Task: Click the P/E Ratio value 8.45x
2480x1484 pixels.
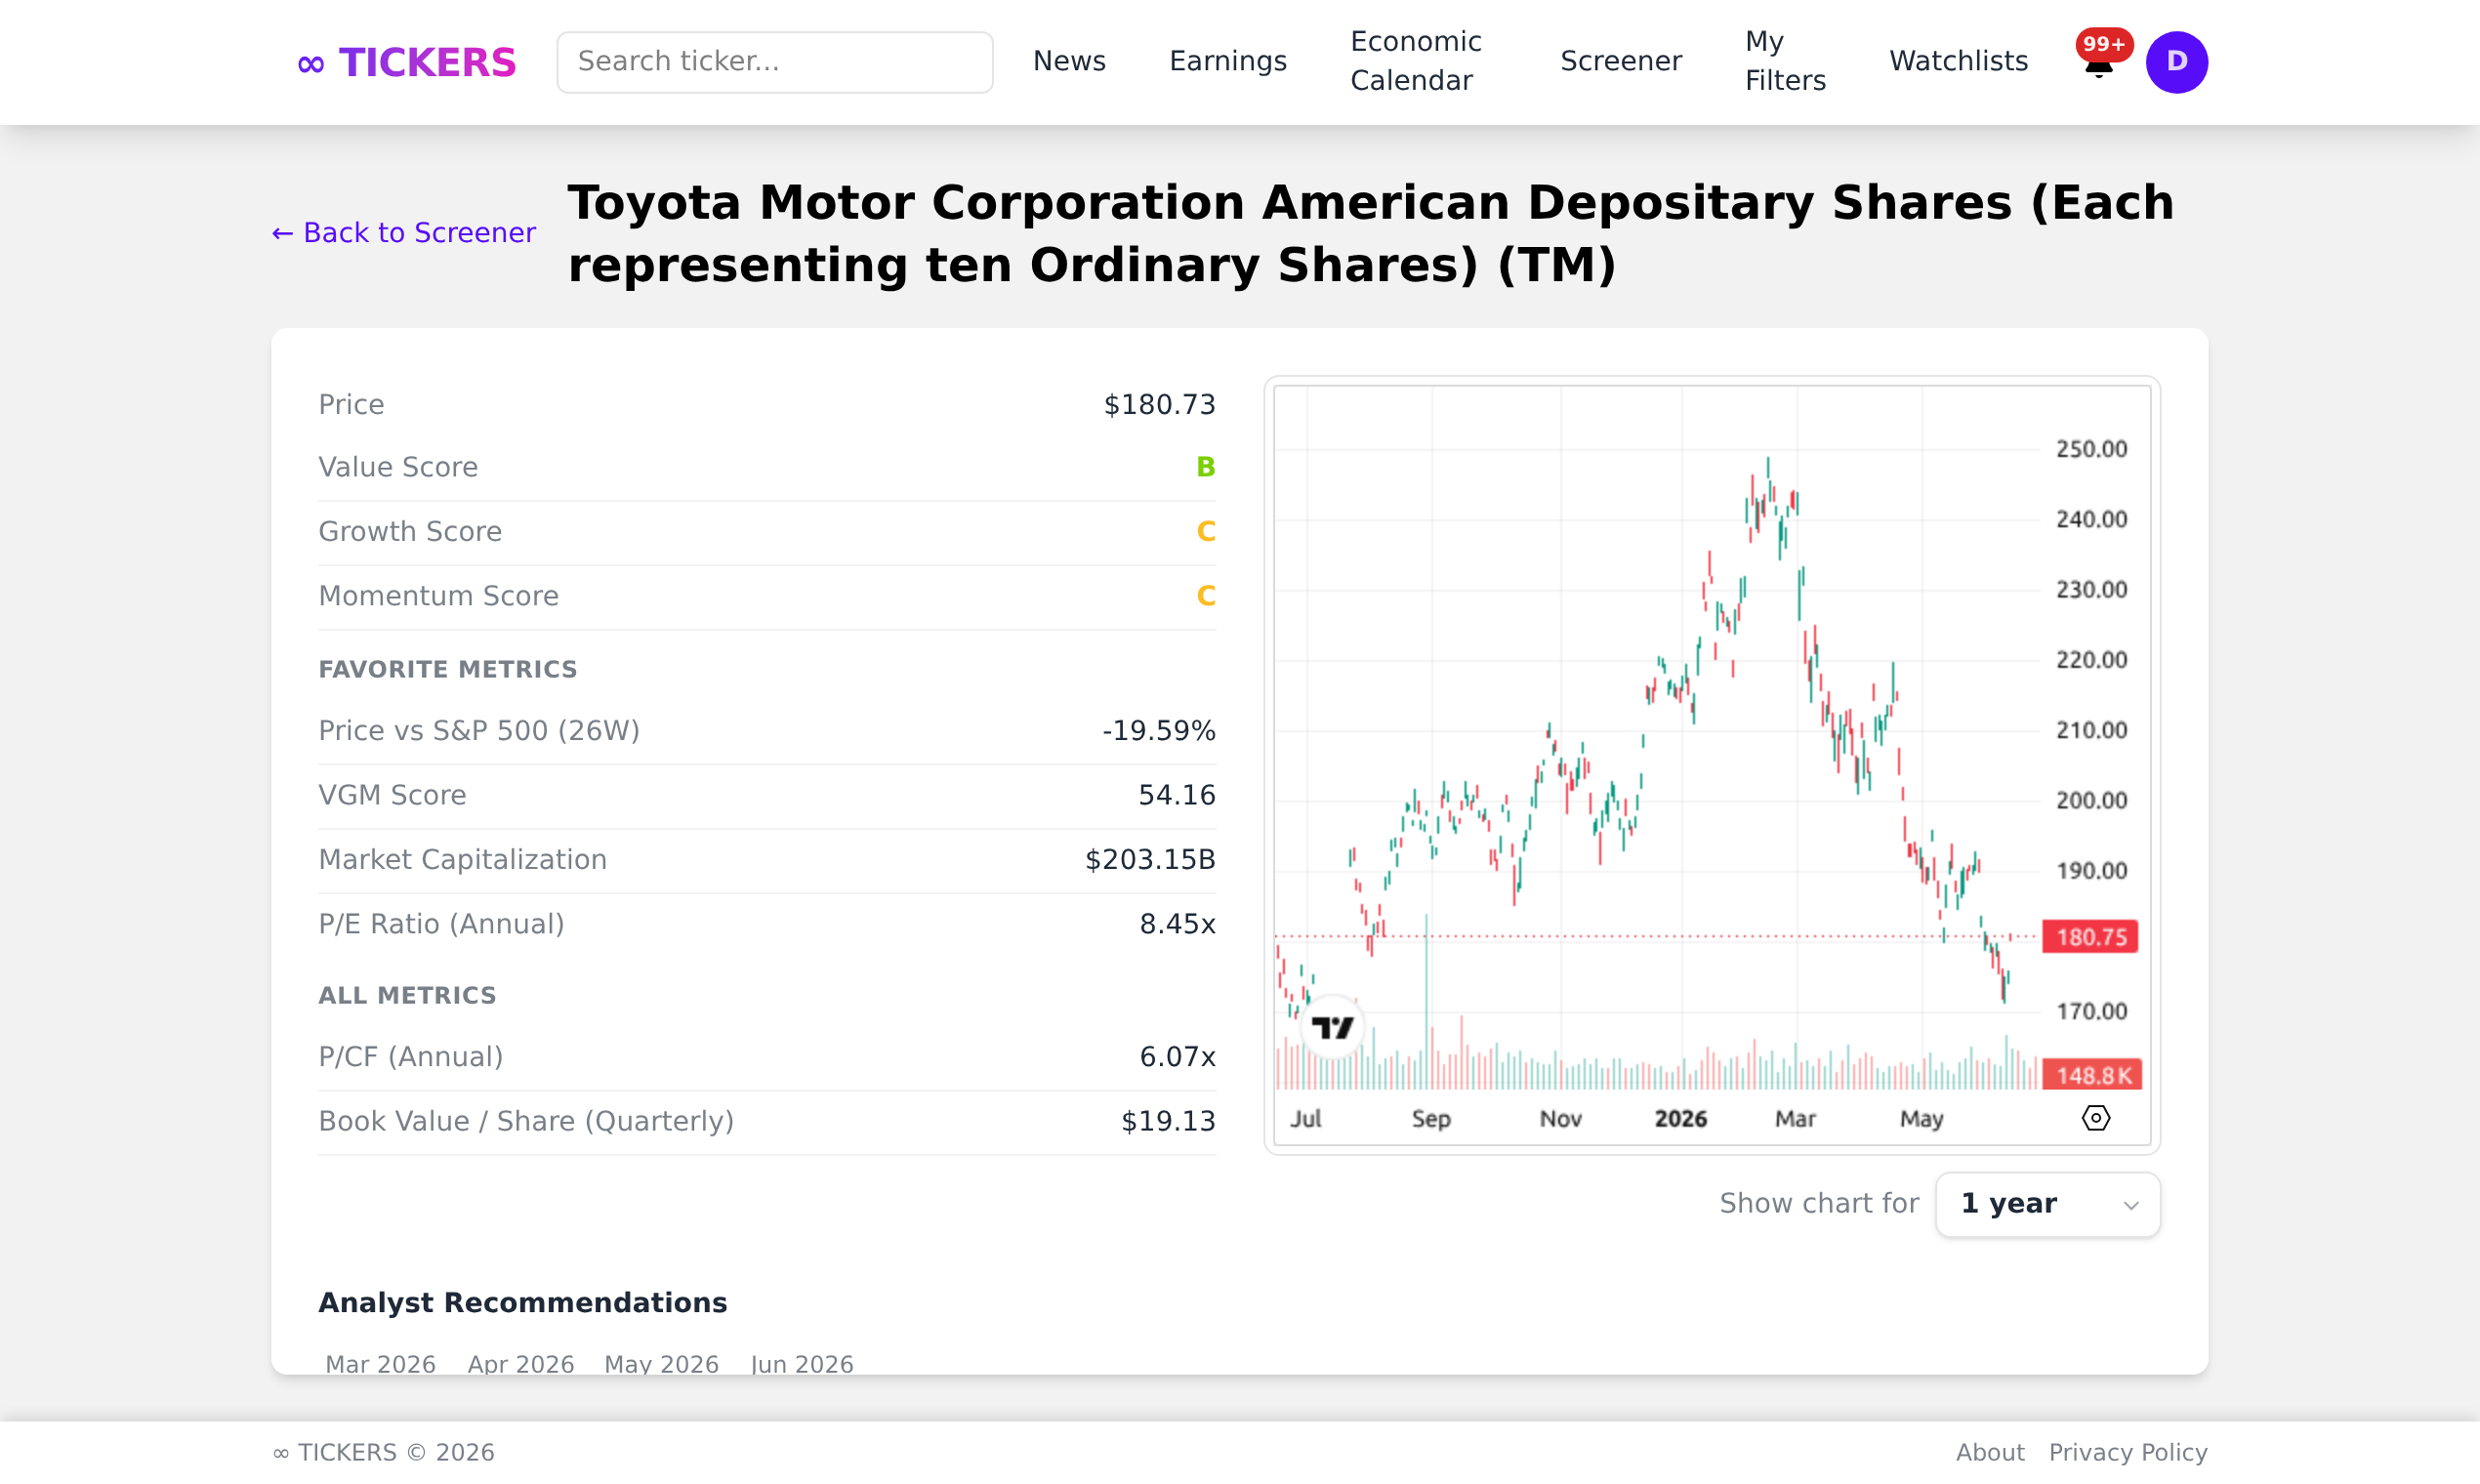Action: 1177,924
